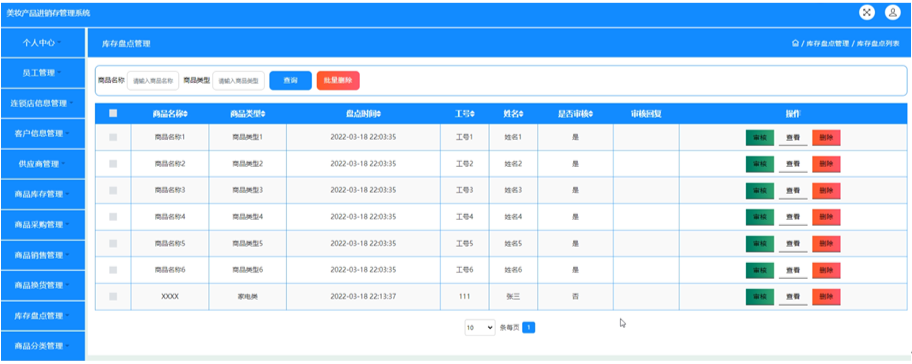Viewport: 912px width, 364px height.
Task: Expand 商品销售管理 sidebar menu
Action: click(x=43, y=255)
